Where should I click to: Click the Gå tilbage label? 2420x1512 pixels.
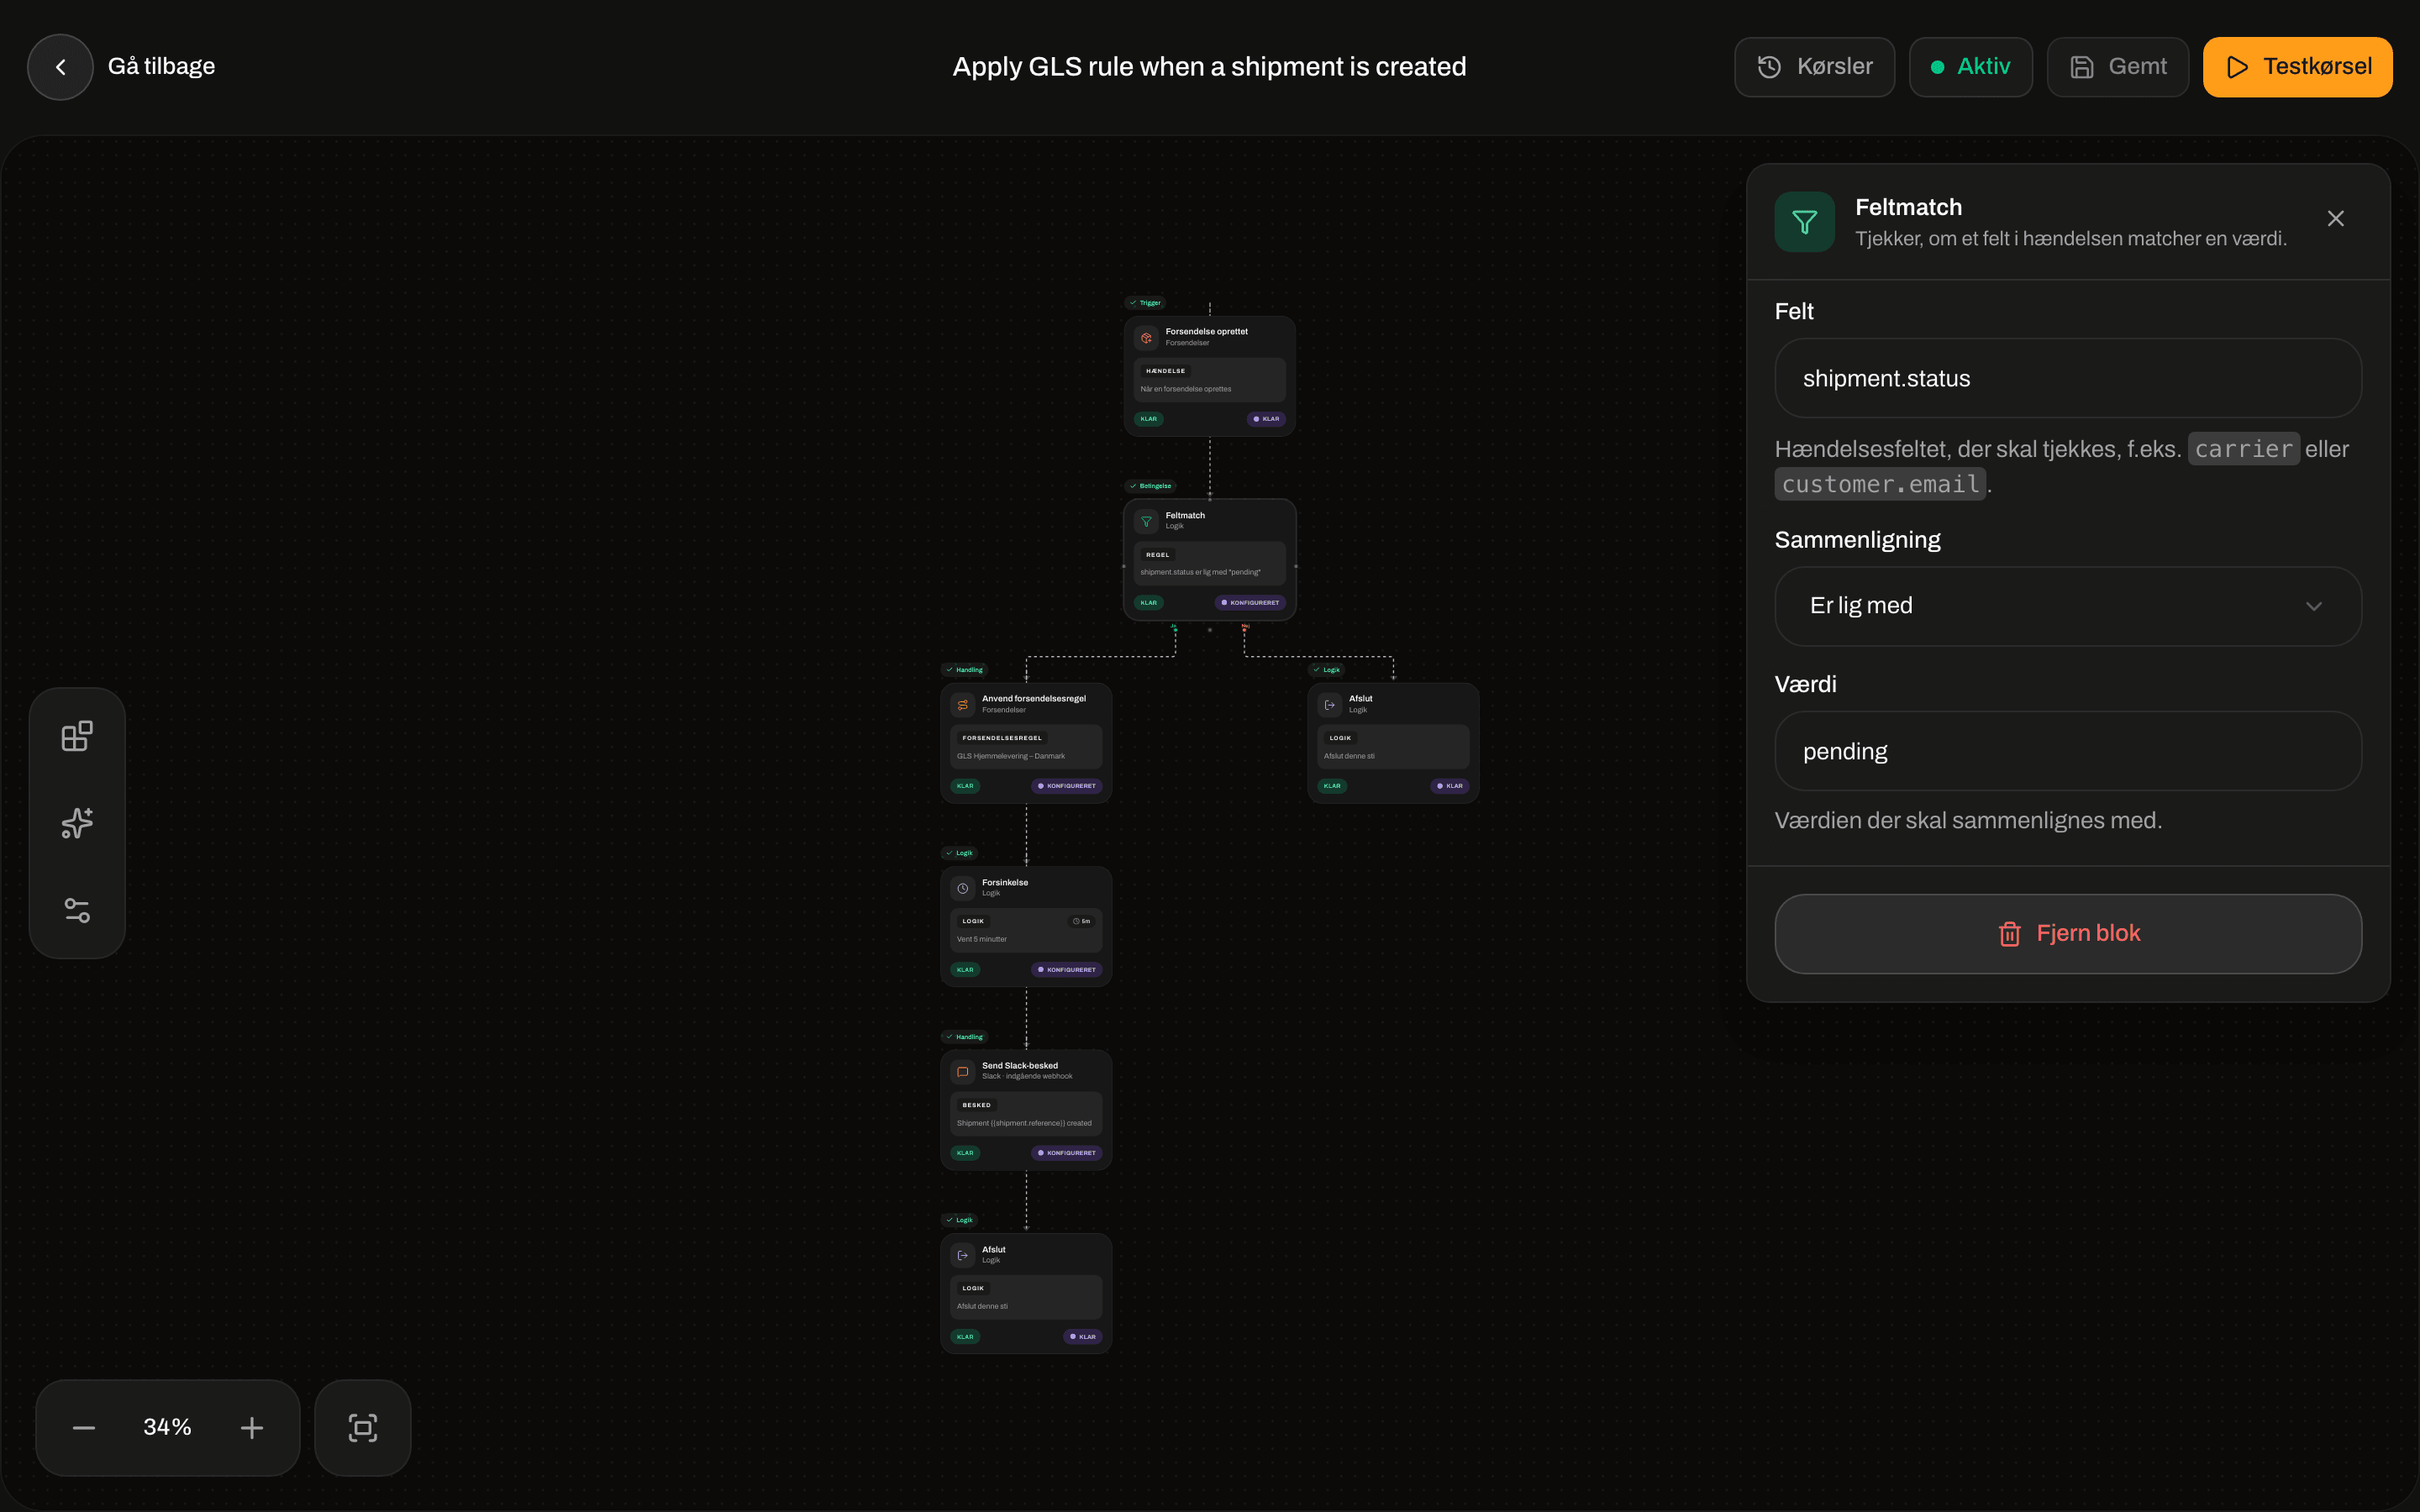pos(161,67)
